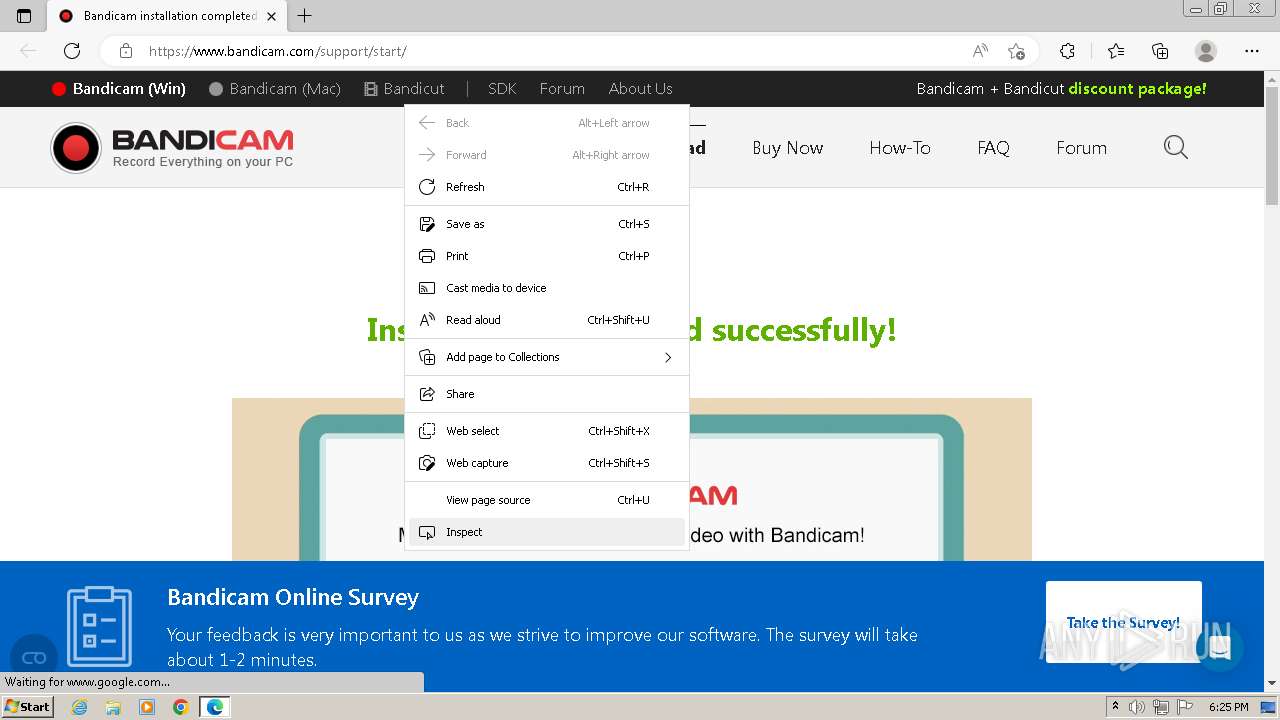The height and width of the screenshot is (720, 1280).
Task: Open Edge Settings and more menu
Action: point(1252,51)
